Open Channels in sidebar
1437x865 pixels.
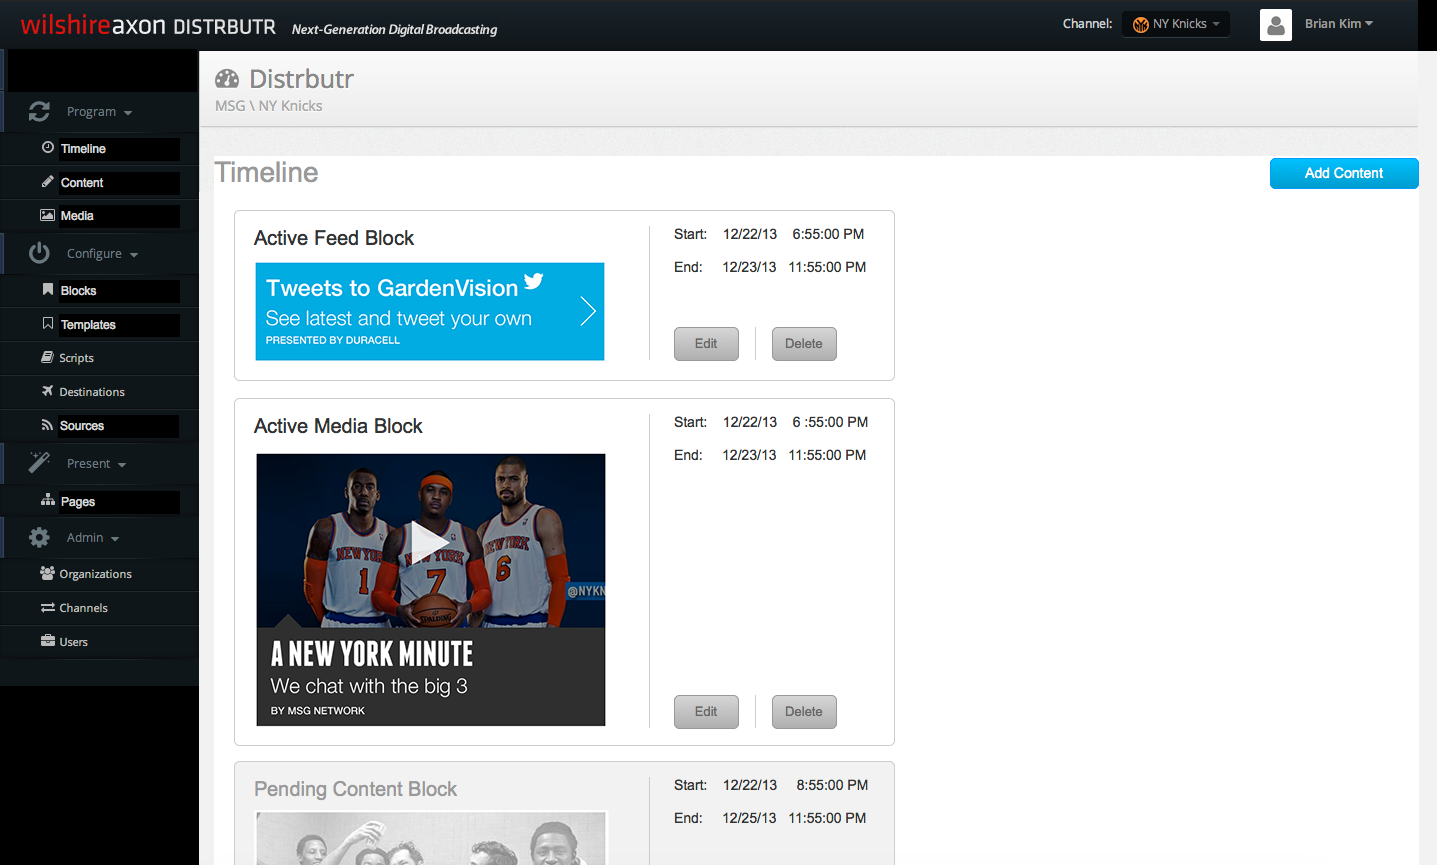click(x=83, y=608)
